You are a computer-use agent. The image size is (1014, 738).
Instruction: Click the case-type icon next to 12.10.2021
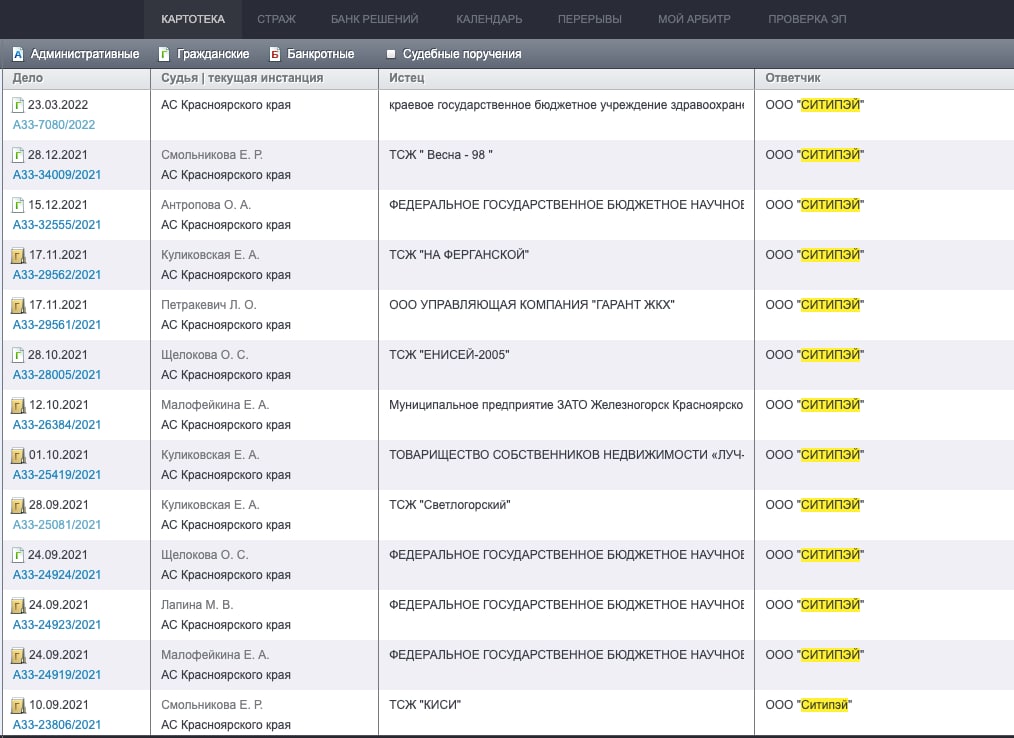[x=18, y=405]
